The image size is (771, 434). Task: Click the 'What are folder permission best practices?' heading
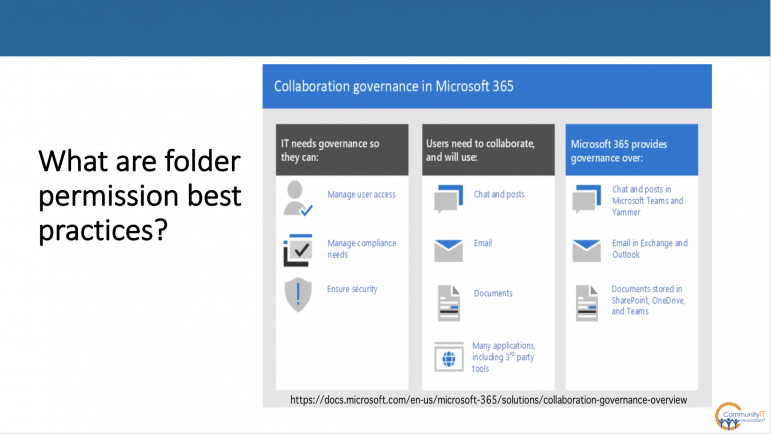click(140, 195)
